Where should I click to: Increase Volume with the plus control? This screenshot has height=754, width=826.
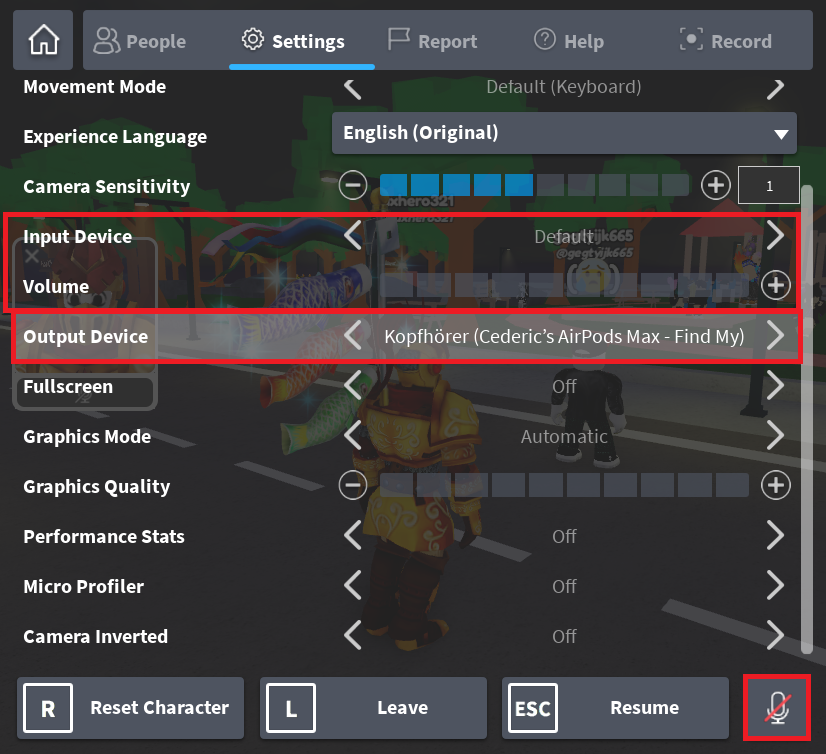pyautogui.click(x=775, y=285)
